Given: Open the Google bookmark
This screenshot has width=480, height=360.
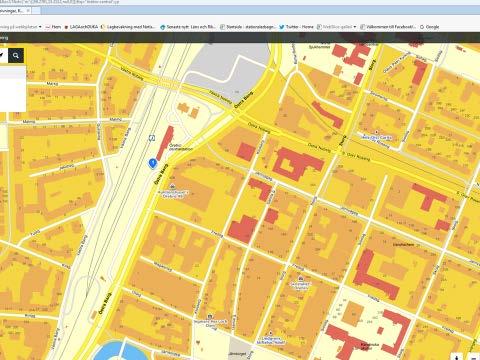Looking at the screenshot, I should point(429,27).
